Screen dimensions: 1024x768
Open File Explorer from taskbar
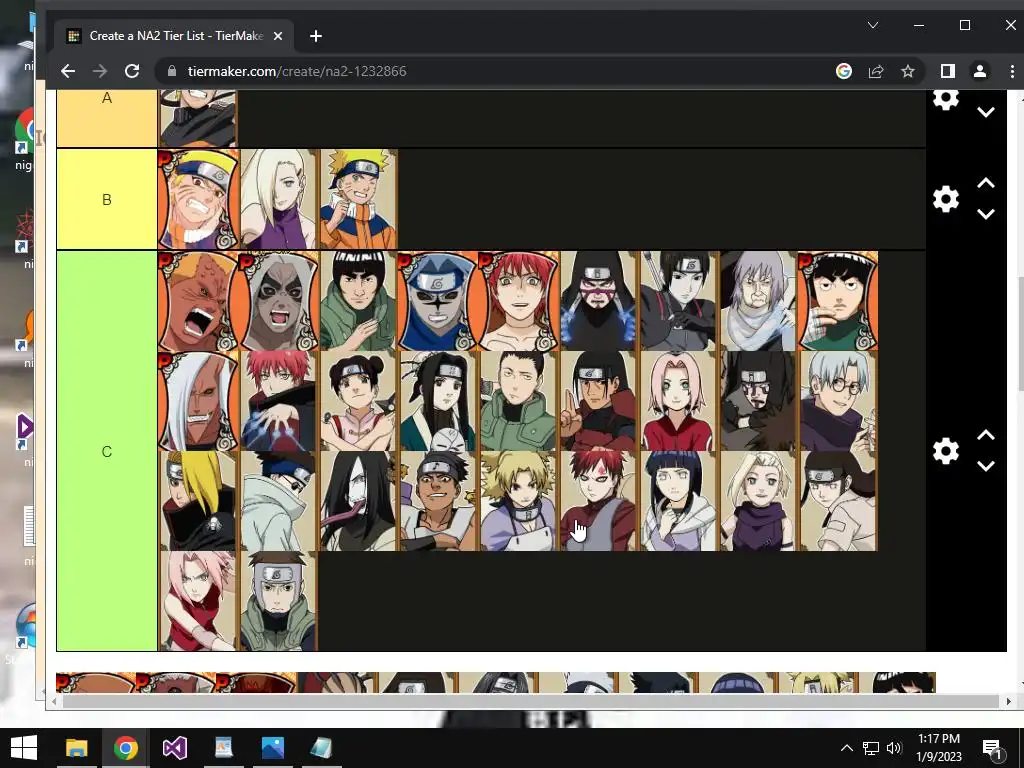click(76, 748)
